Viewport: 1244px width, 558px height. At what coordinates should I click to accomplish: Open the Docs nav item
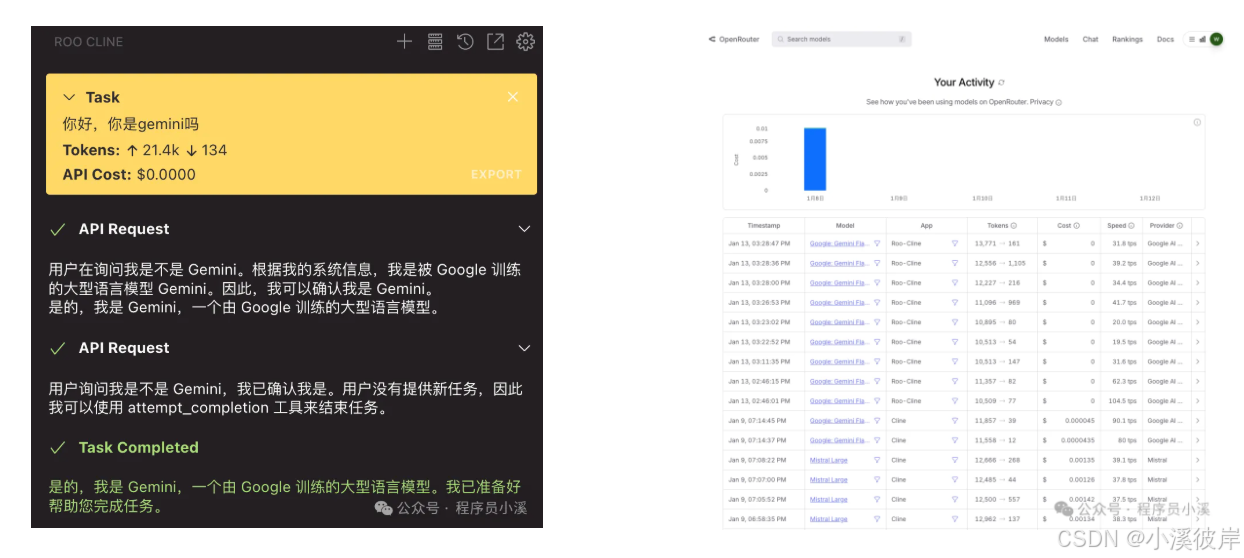click(1165, 39)
